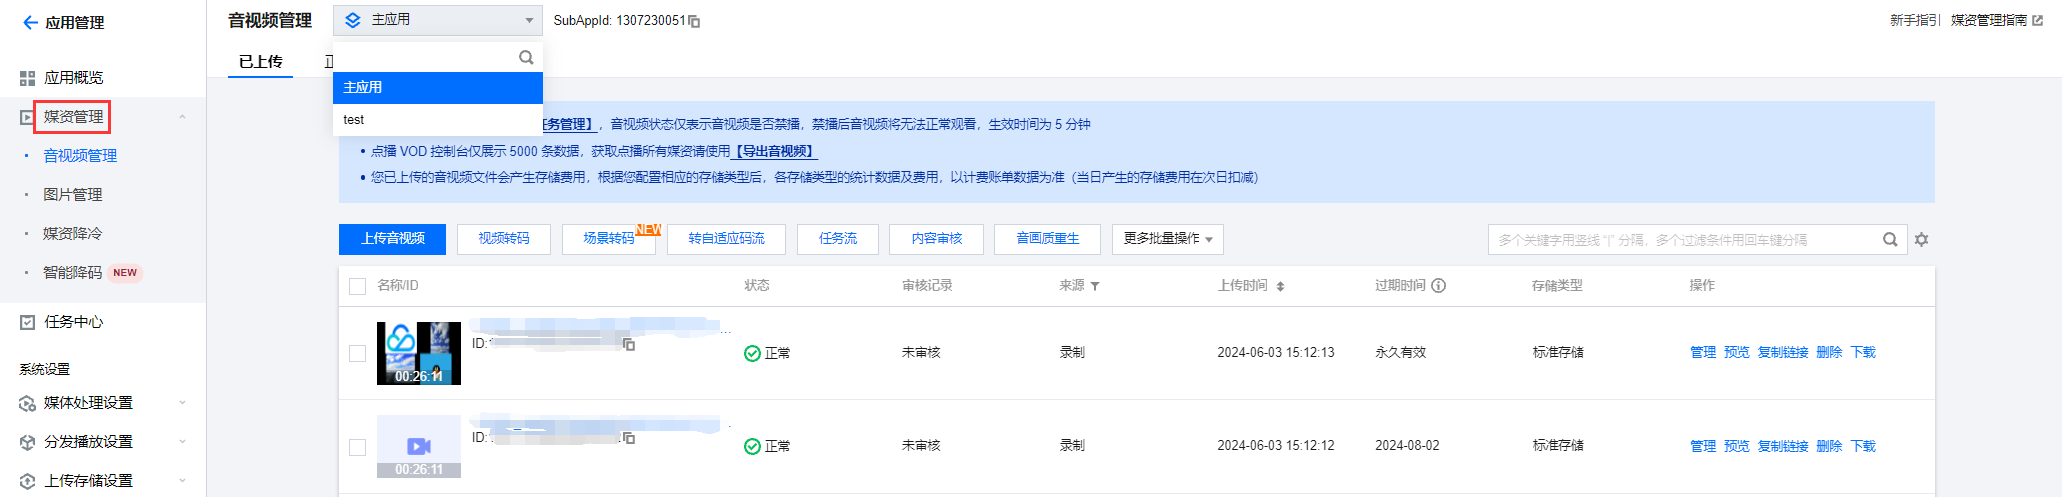The image size is (2062, 497).
Task: Open the 更多批量操作 dropdown
Action: 1167,239
